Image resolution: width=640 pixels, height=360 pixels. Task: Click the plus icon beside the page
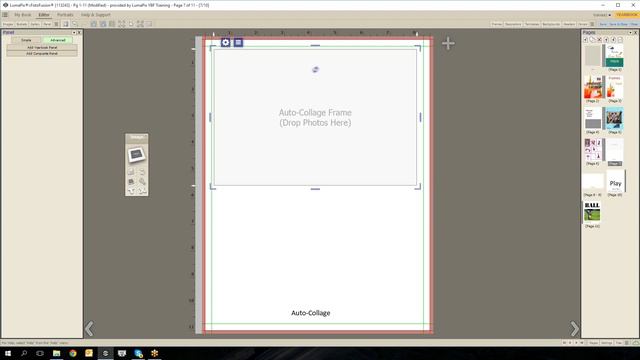coord(448,43)
